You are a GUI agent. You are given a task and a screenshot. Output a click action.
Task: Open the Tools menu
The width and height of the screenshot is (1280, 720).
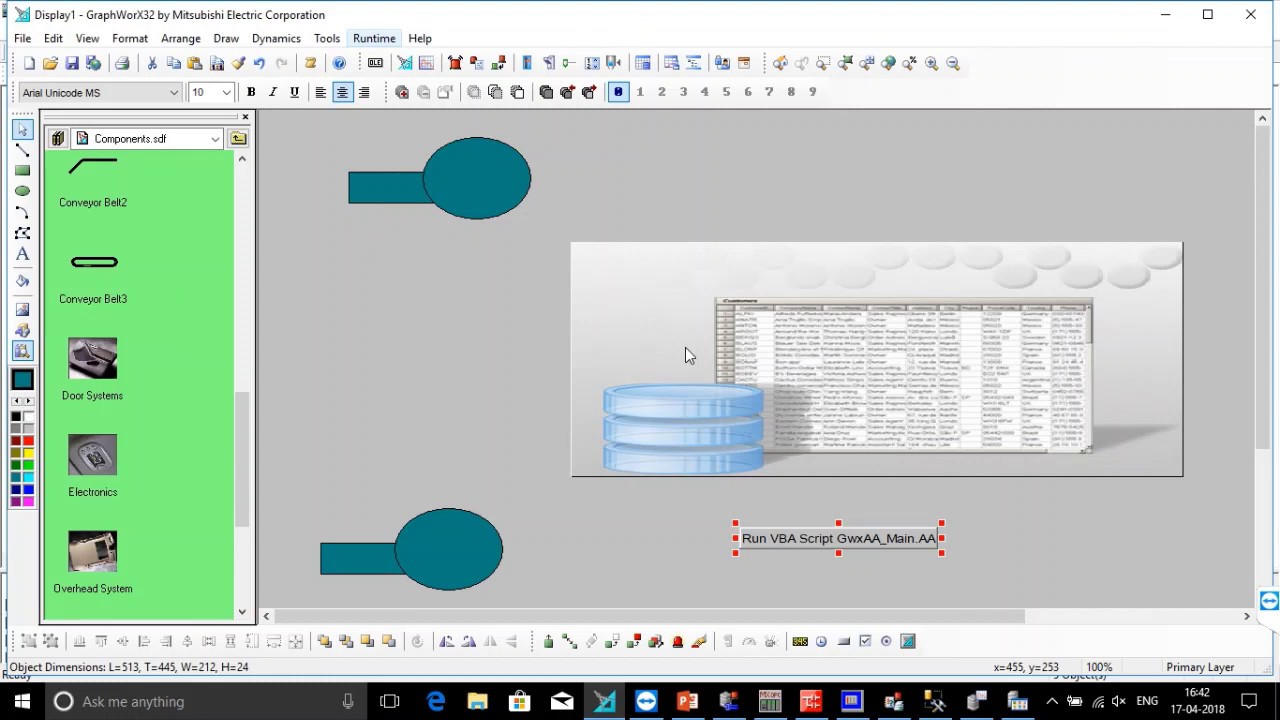pos(327,38)
